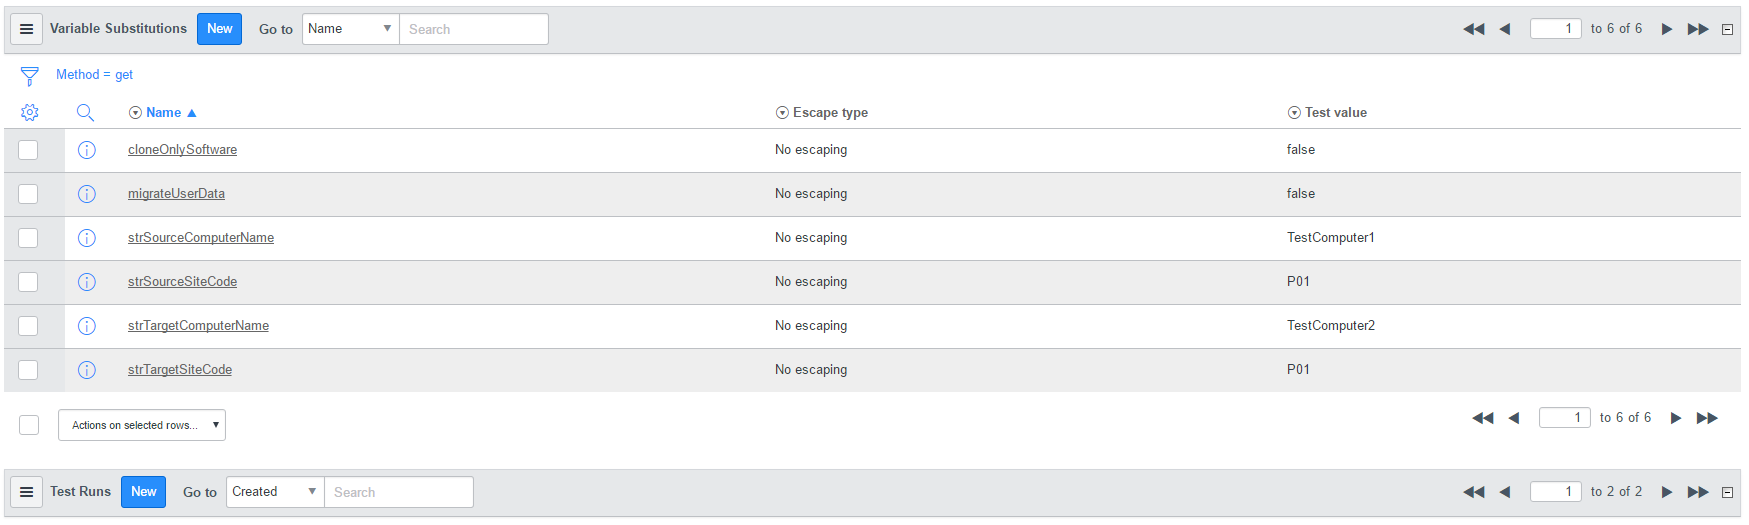The image size is (1749, 525).
Task: Open the Name go-to field dropdown
Action: click(350, 29)
